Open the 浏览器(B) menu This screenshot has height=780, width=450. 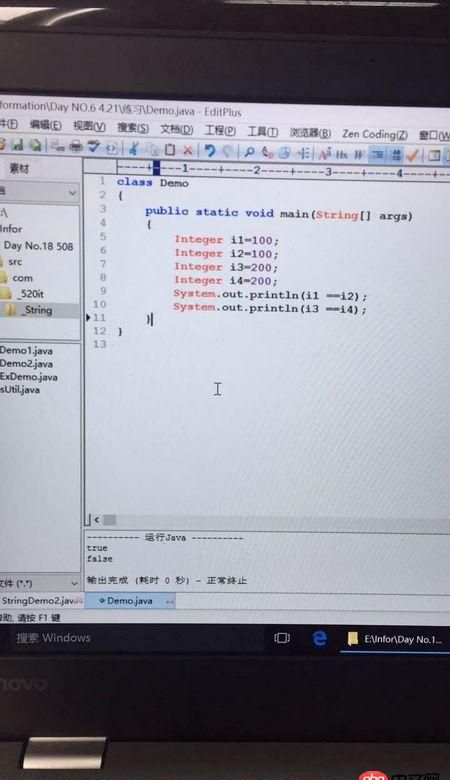310,133
